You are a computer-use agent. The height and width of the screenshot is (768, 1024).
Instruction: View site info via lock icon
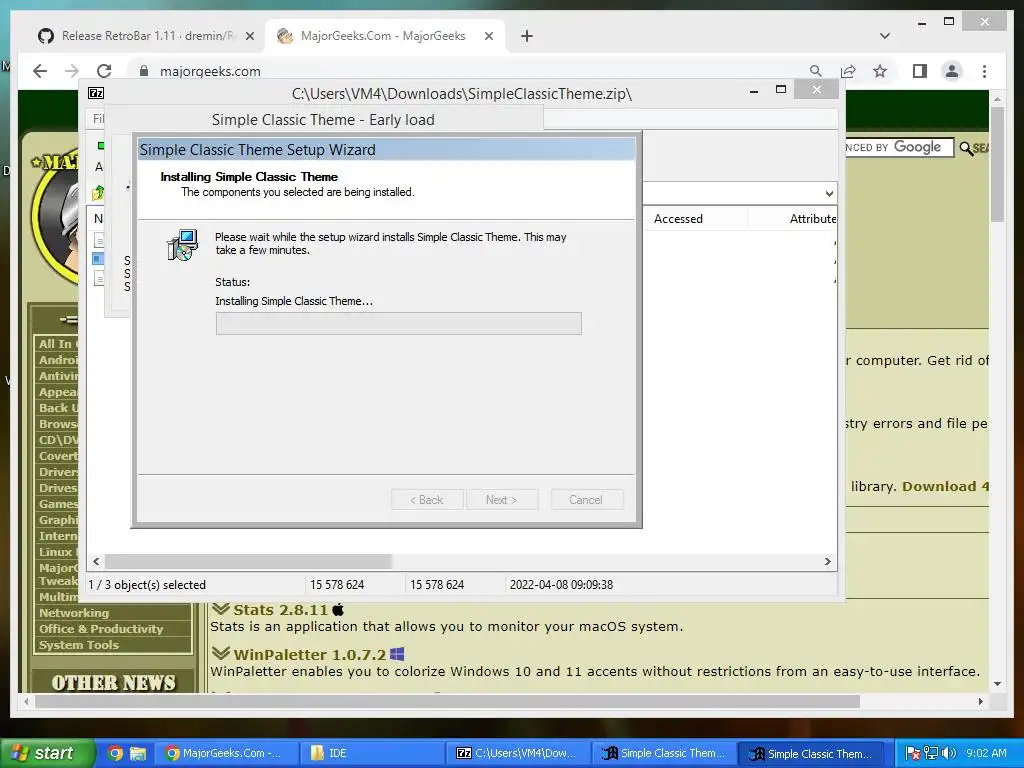(x=144, y=71)
